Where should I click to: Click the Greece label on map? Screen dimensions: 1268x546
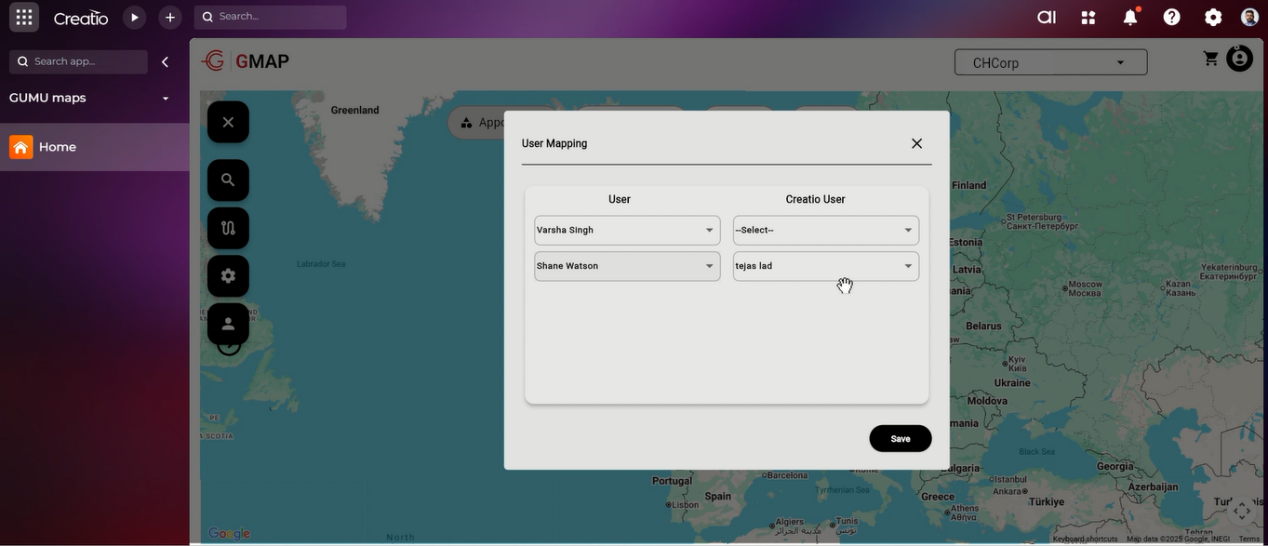938,497
